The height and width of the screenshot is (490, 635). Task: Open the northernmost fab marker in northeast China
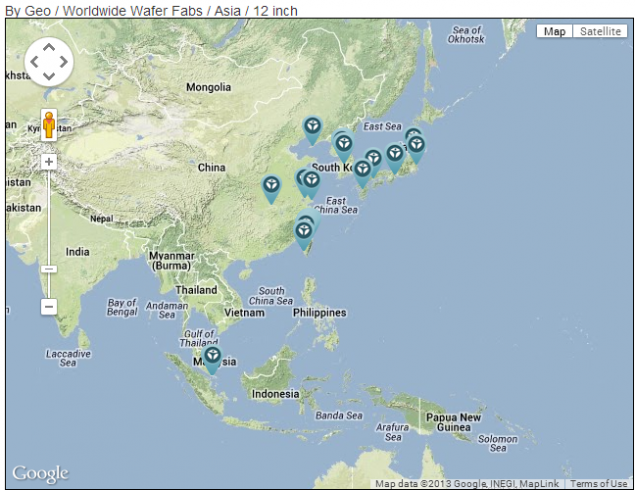pyautogui.click(x=313, y=127)
